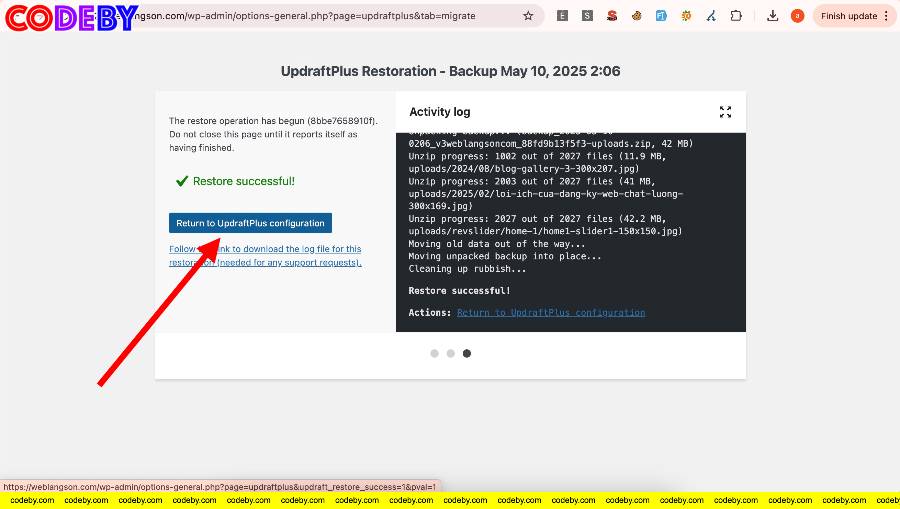
Task: Open the browser three-dot menu
Action: click(x=886, y=16)
